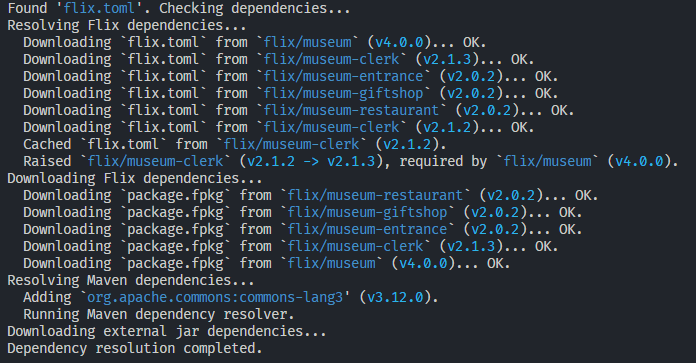This screenshot has width=696, height=363.
Task: Click 'flix/museum-restaurant' in the flix.toml download line
Action: coord(352,110)
